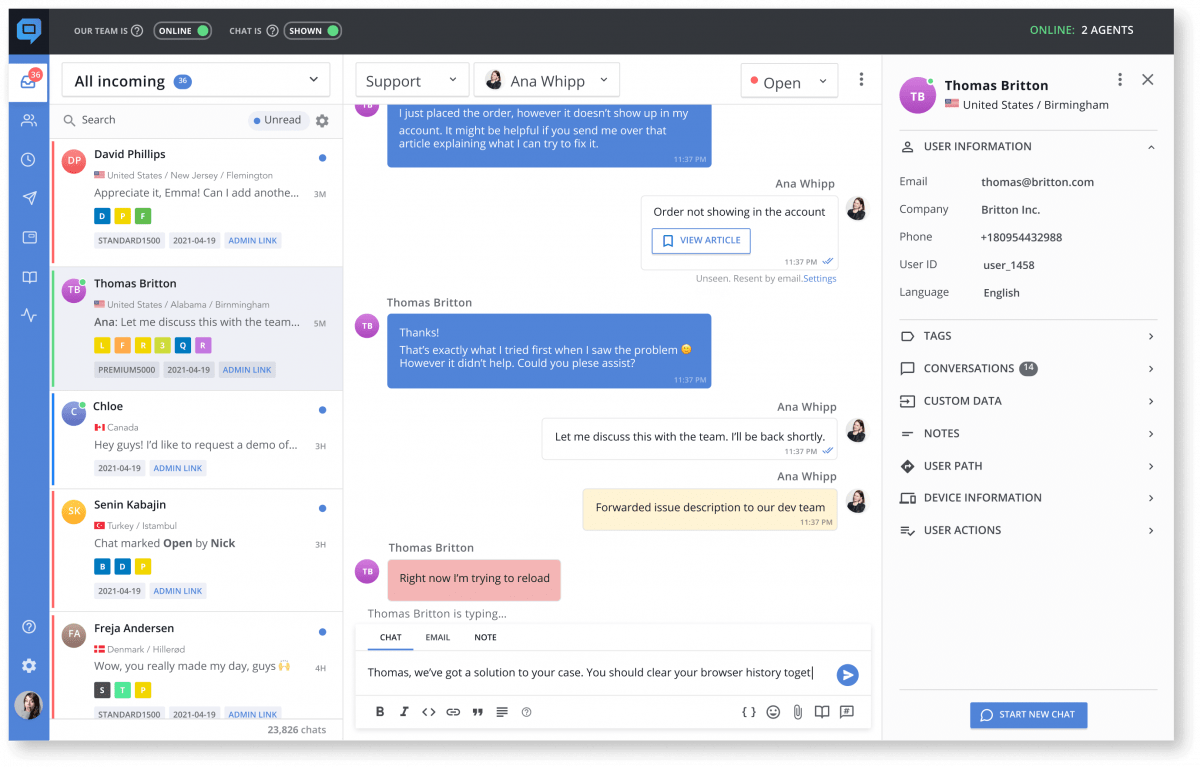The image size is (1200, 767).
Task: Insert a link with the chain icon
Action: pyautogui.click(x=453, y=711)
